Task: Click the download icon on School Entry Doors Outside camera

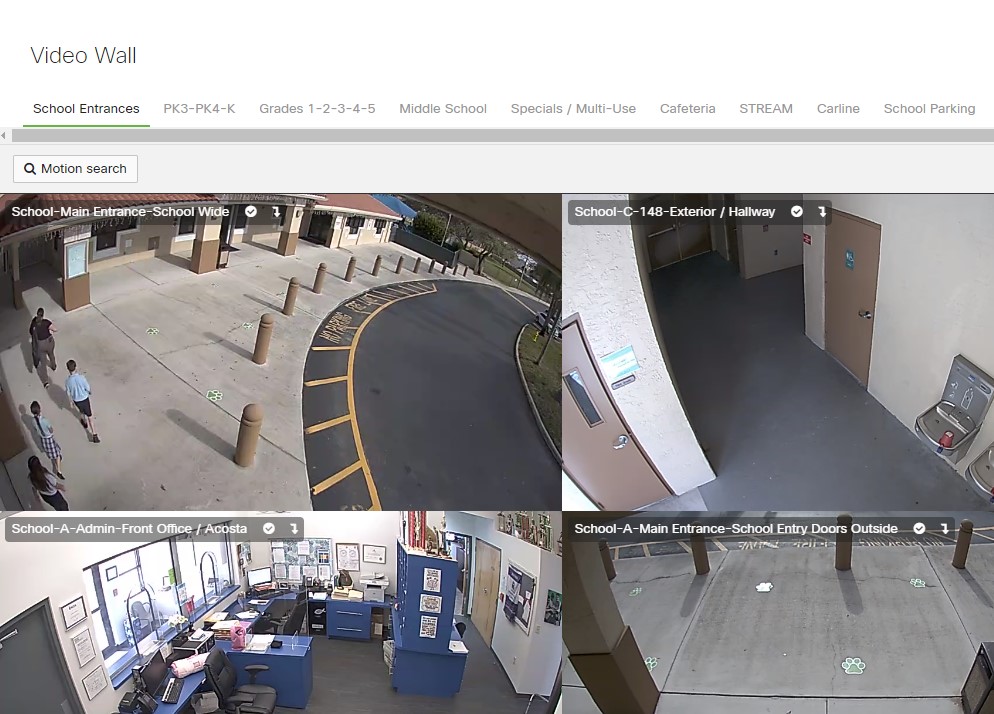Action: [942, 528]
